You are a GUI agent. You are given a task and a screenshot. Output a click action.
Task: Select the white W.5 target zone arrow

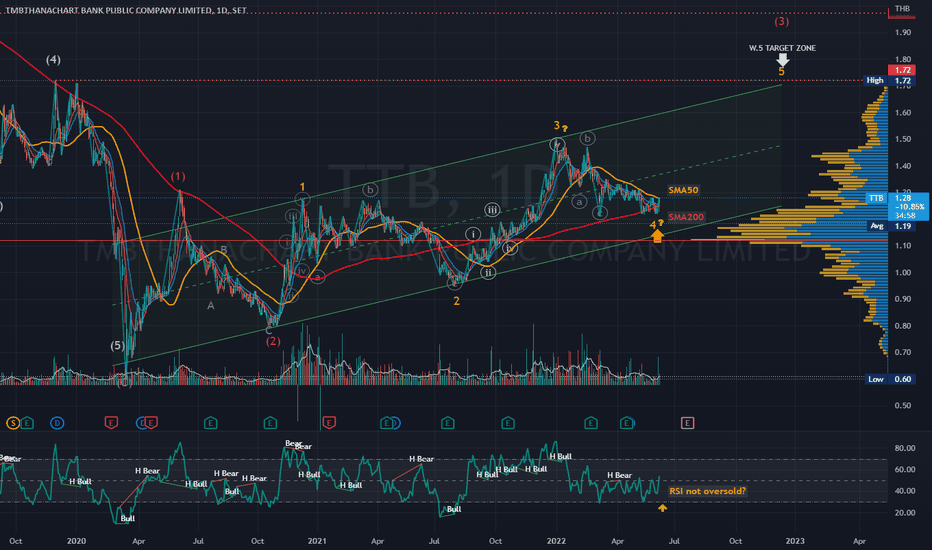pyautogui.click(x=783, y=59)
